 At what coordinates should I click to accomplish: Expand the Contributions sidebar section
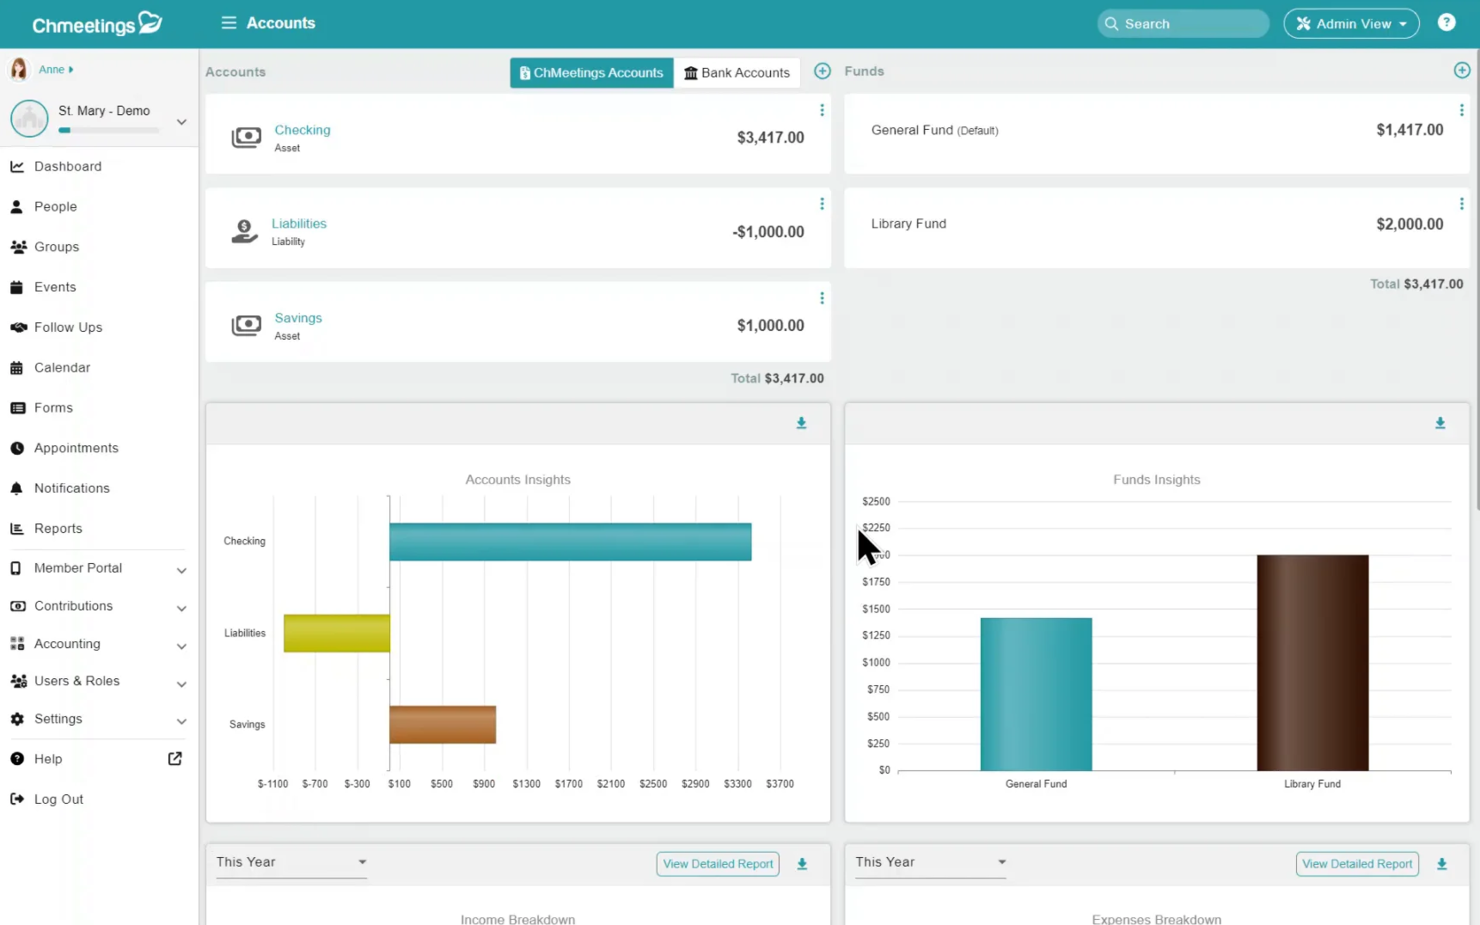(73, 605)
